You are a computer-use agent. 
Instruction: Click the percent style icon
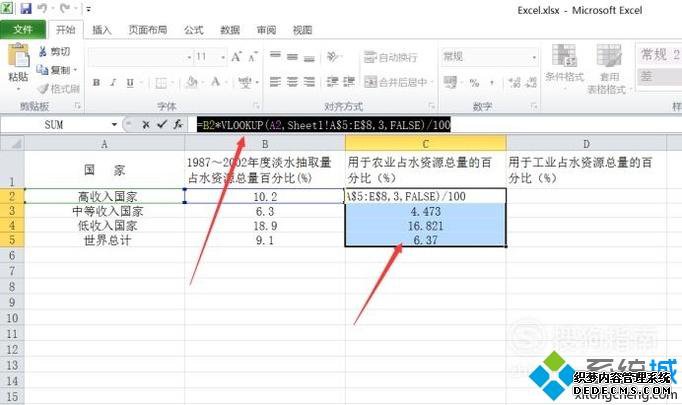point(475,83)
